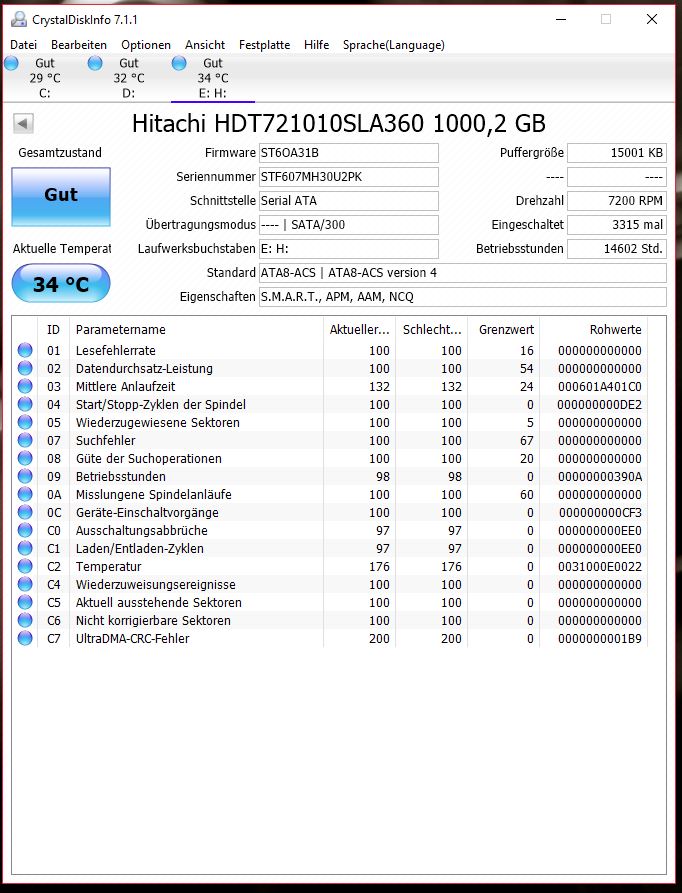
Task: Click status icon of Start/Stopp-Zyklen der Spindel row
Action: coord(25,404)
